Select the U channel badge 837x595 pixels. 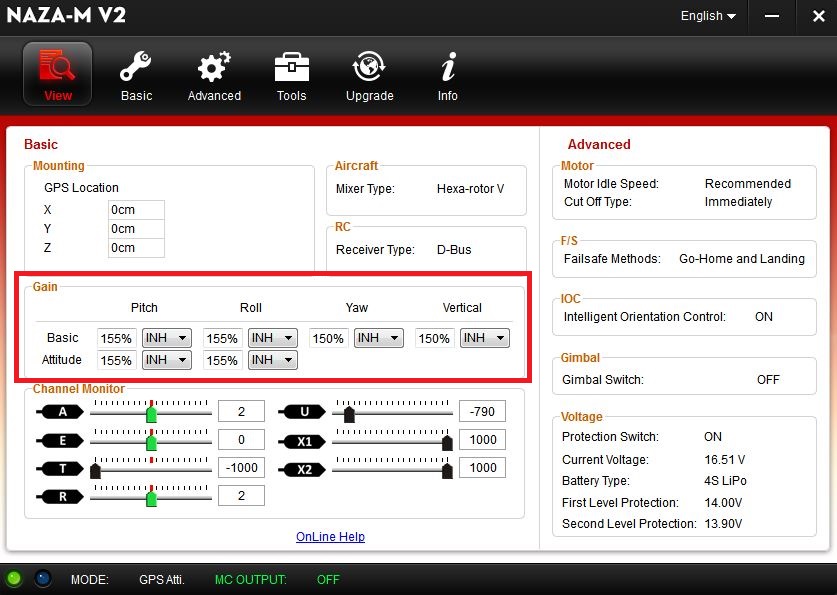302,411
